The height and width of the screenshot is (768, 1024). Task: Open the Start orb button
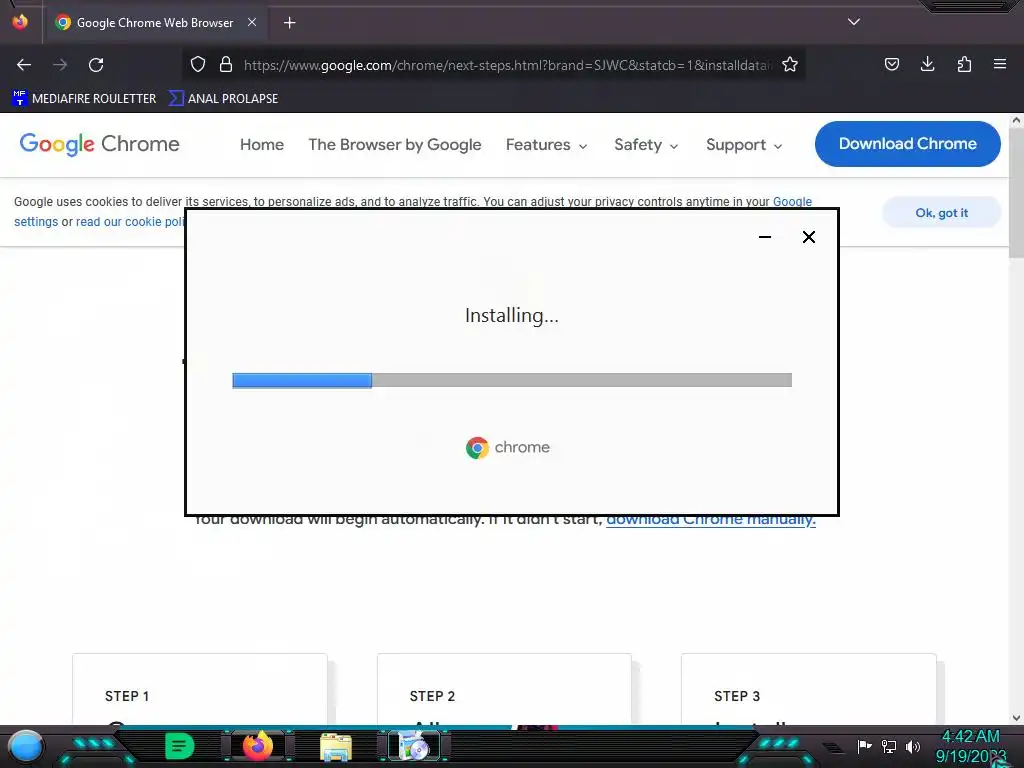tap(26, 746)
